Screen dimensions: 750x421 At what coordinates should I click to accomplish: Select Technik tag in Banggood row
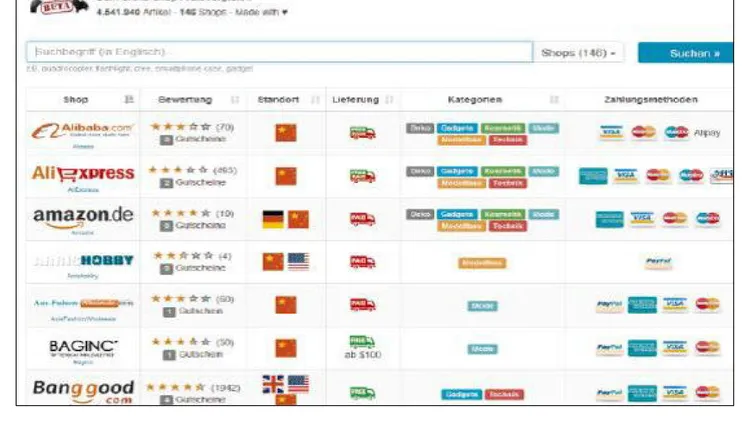[x=504, y=394]
